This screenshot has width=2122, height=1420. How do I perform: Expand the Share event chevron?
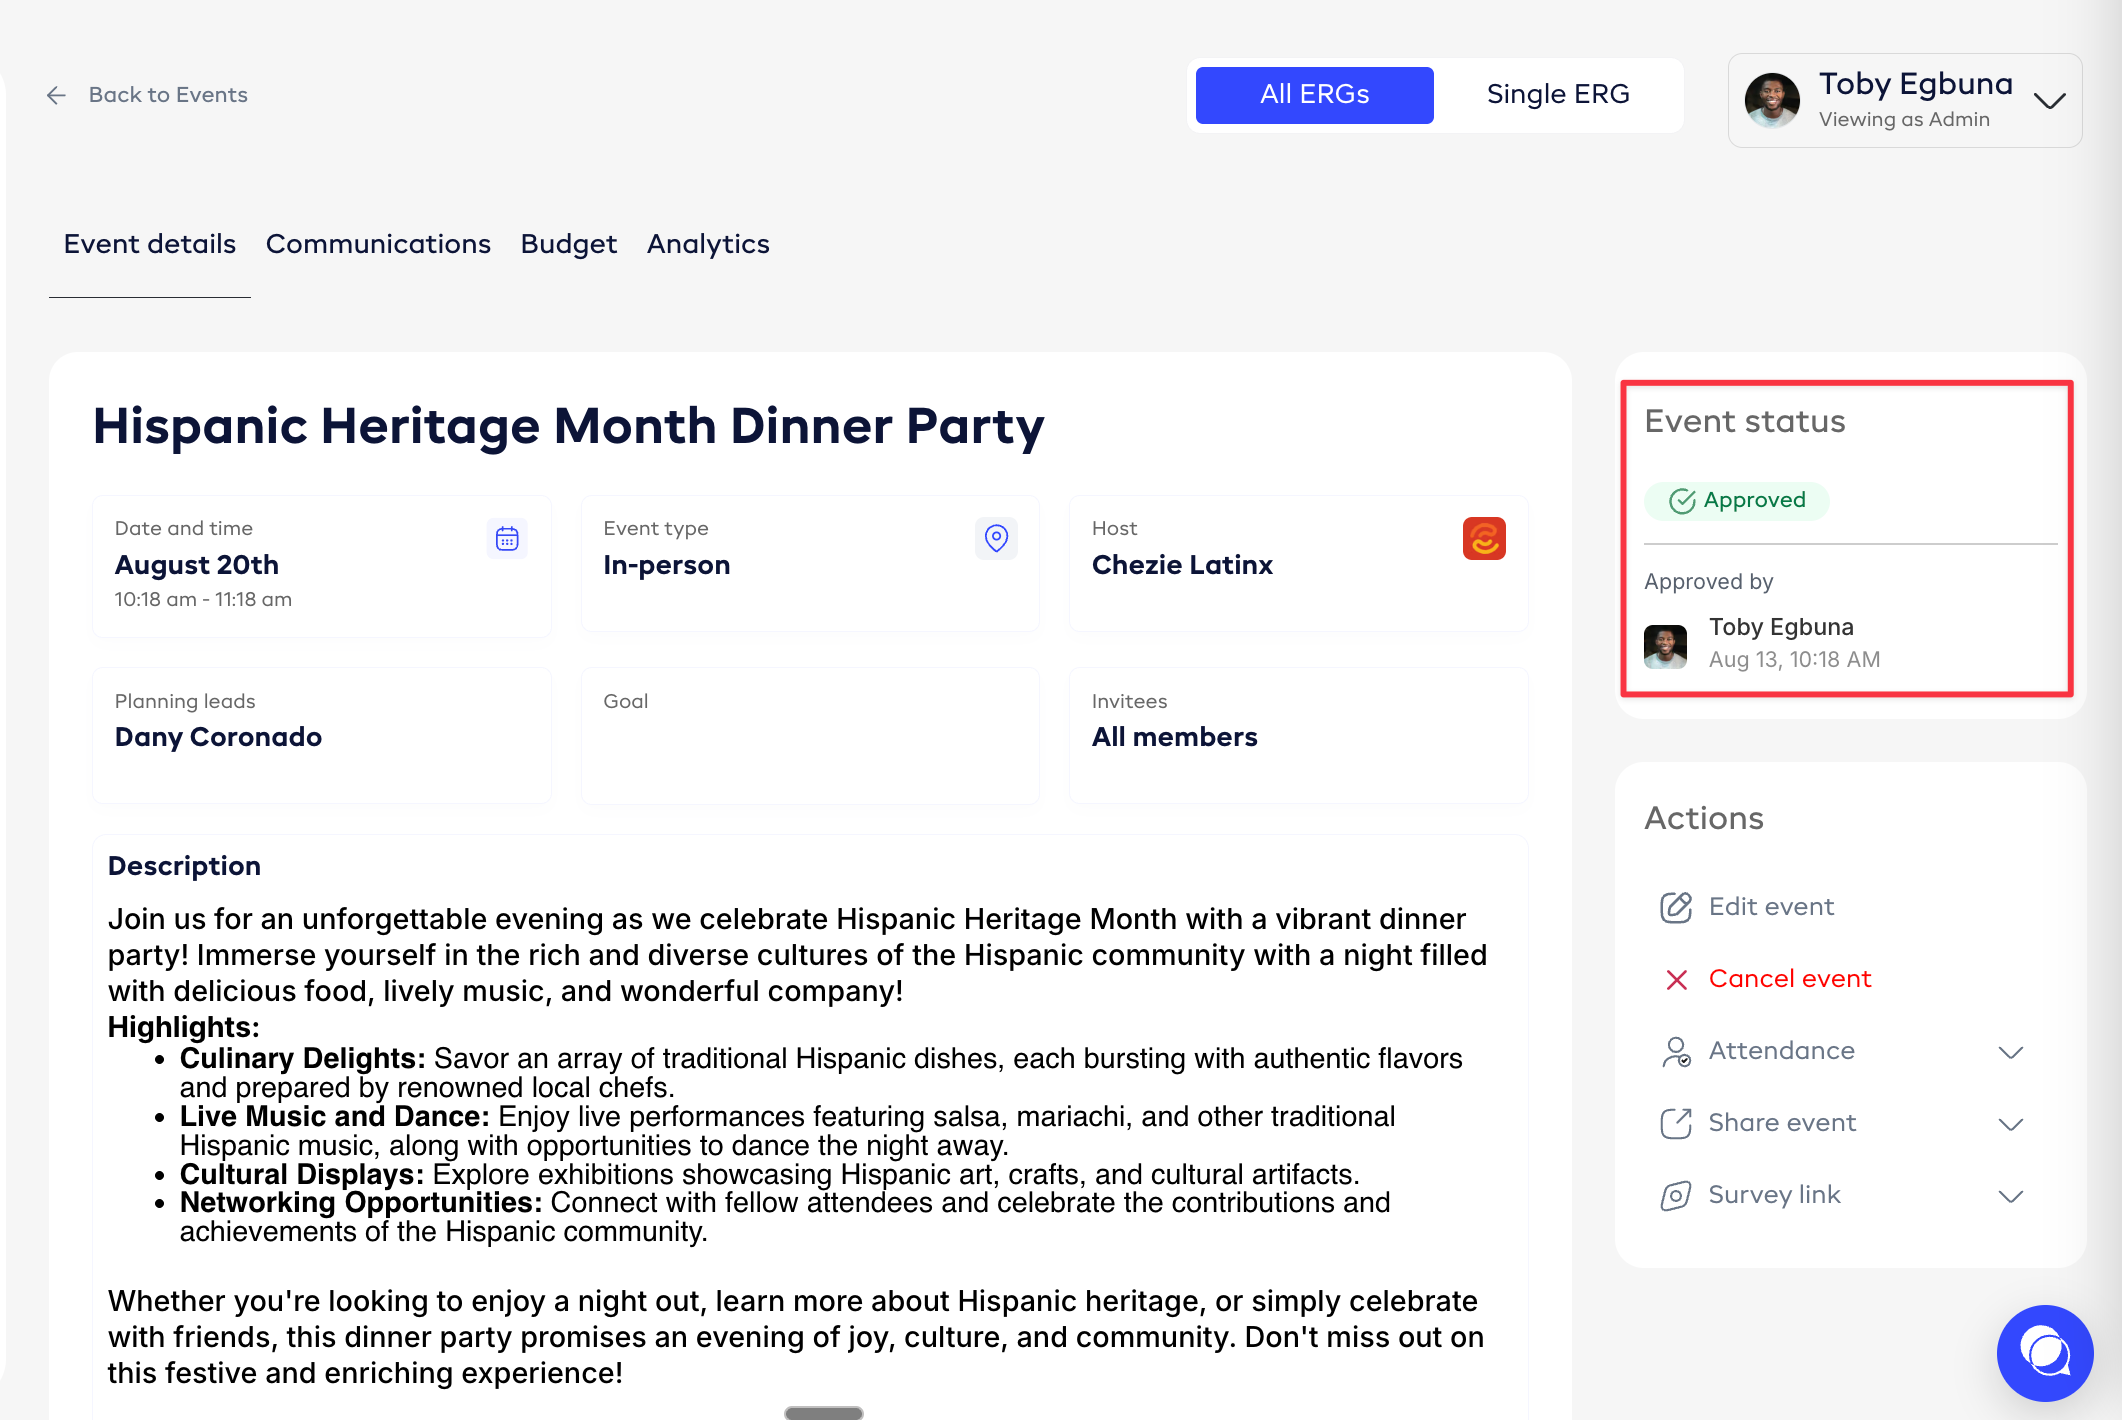[2010, 1124]
